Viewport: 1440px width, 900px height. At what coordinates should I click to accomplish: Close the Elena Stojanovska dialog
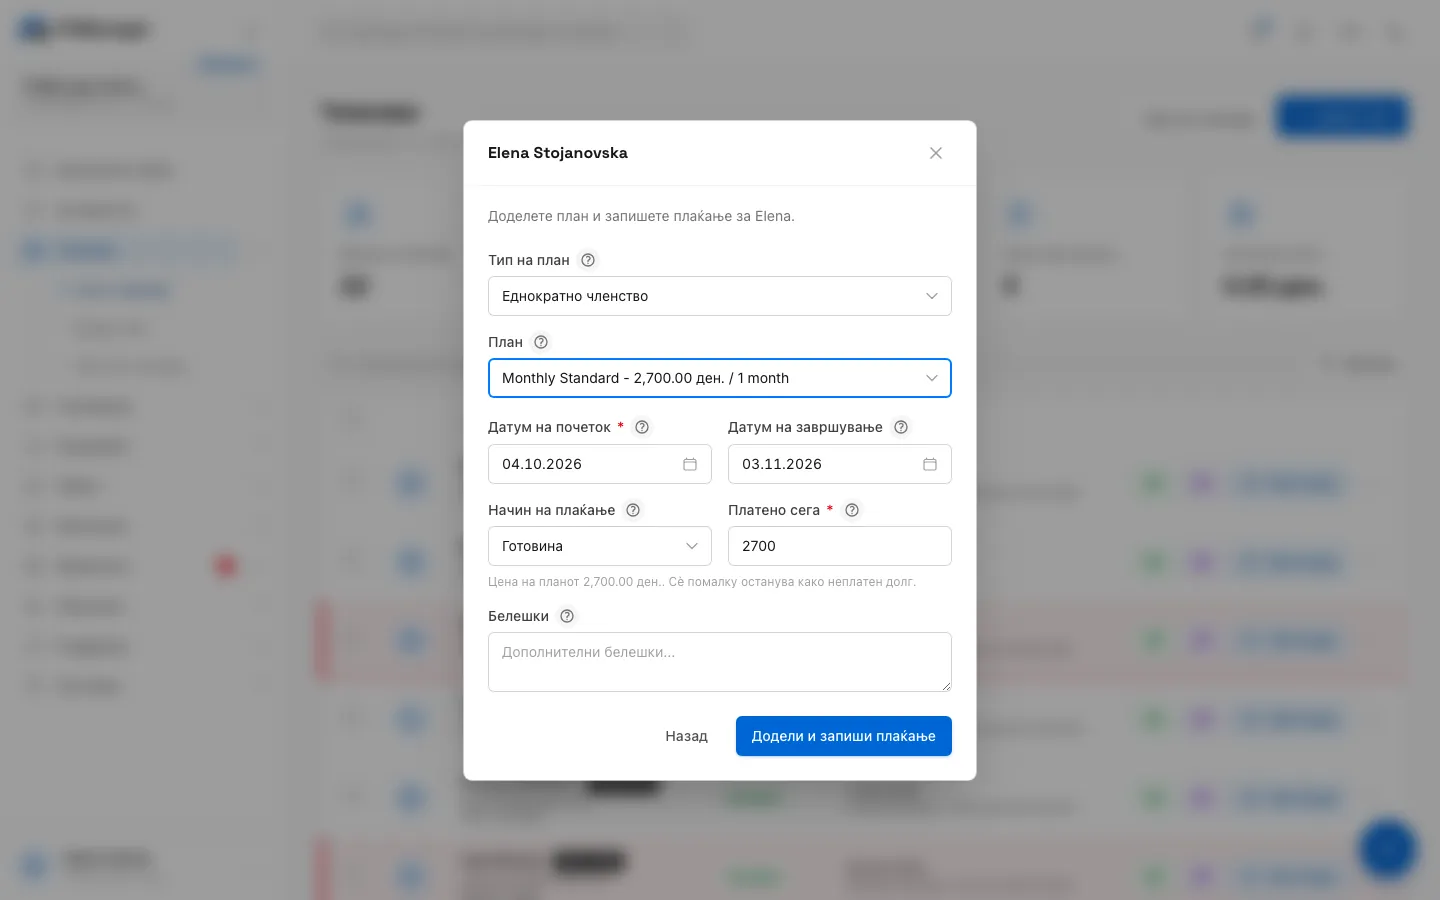pos(936,153)
